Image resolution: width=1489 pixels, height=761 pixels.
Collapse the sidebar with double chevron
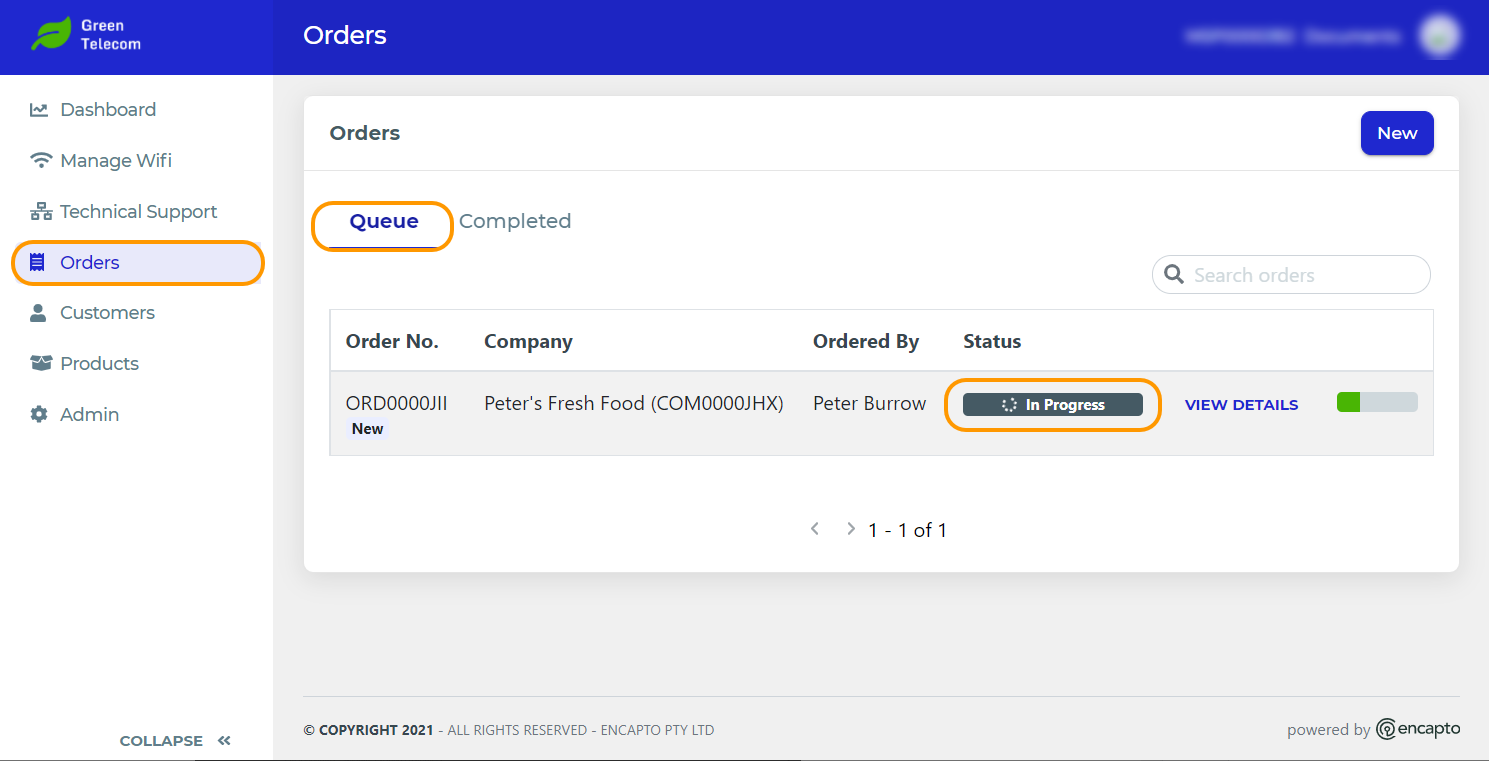(224, 741)
